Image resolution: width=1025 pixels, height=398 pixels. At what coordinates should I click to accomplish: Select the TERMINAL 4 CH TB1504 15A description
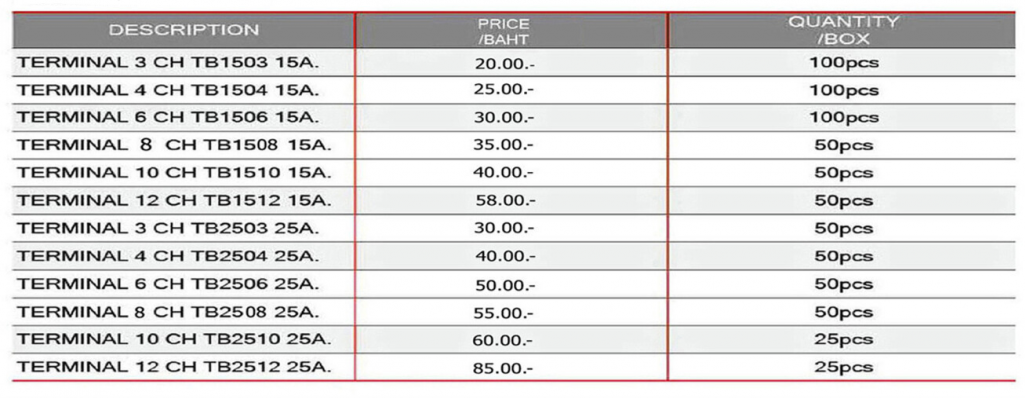coord(168,90)
